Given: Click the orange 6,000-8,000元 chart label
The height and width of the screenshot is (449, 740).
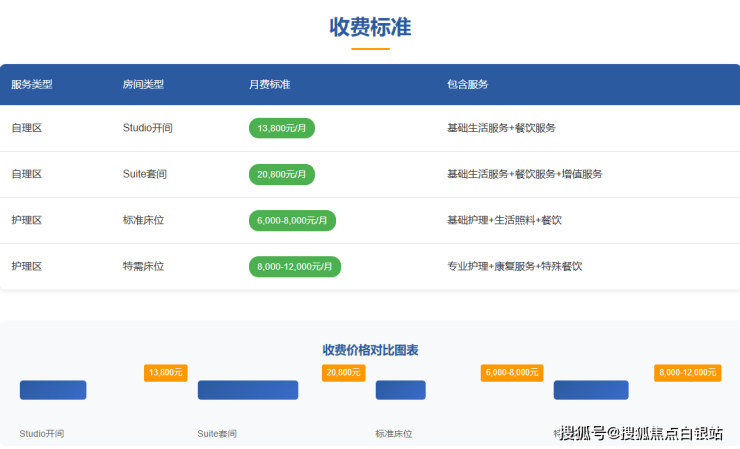Looking at the screenshot, I should point(512,372).
